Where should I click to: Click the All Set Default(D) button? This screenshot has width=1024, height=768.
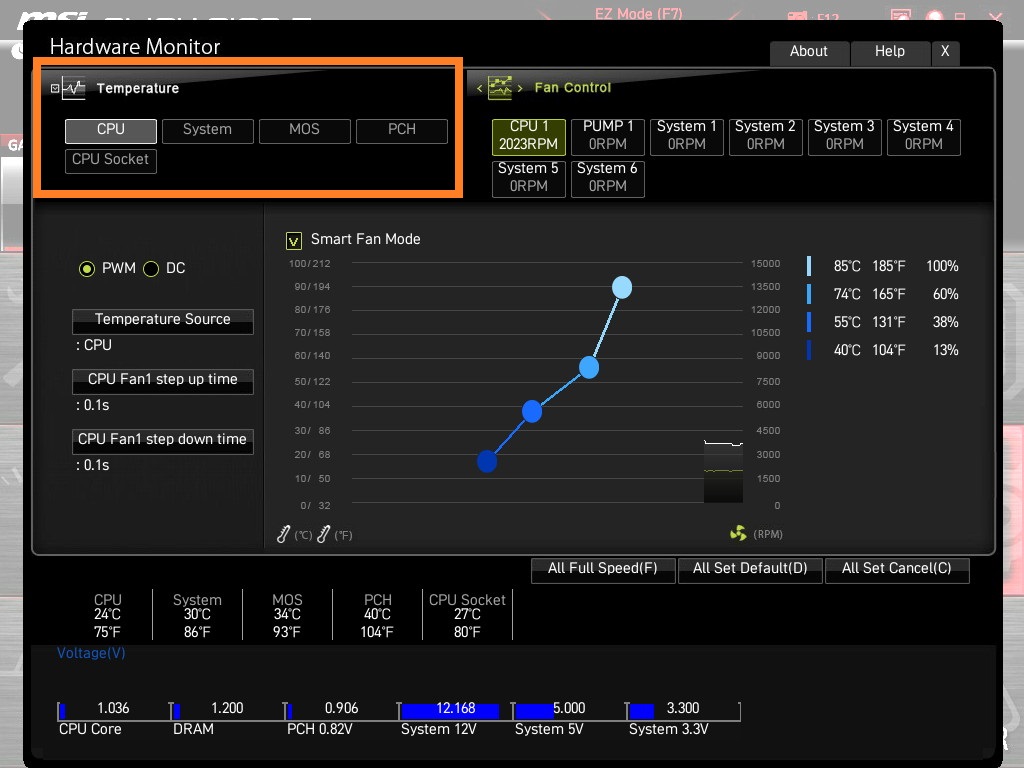point(750,569)
